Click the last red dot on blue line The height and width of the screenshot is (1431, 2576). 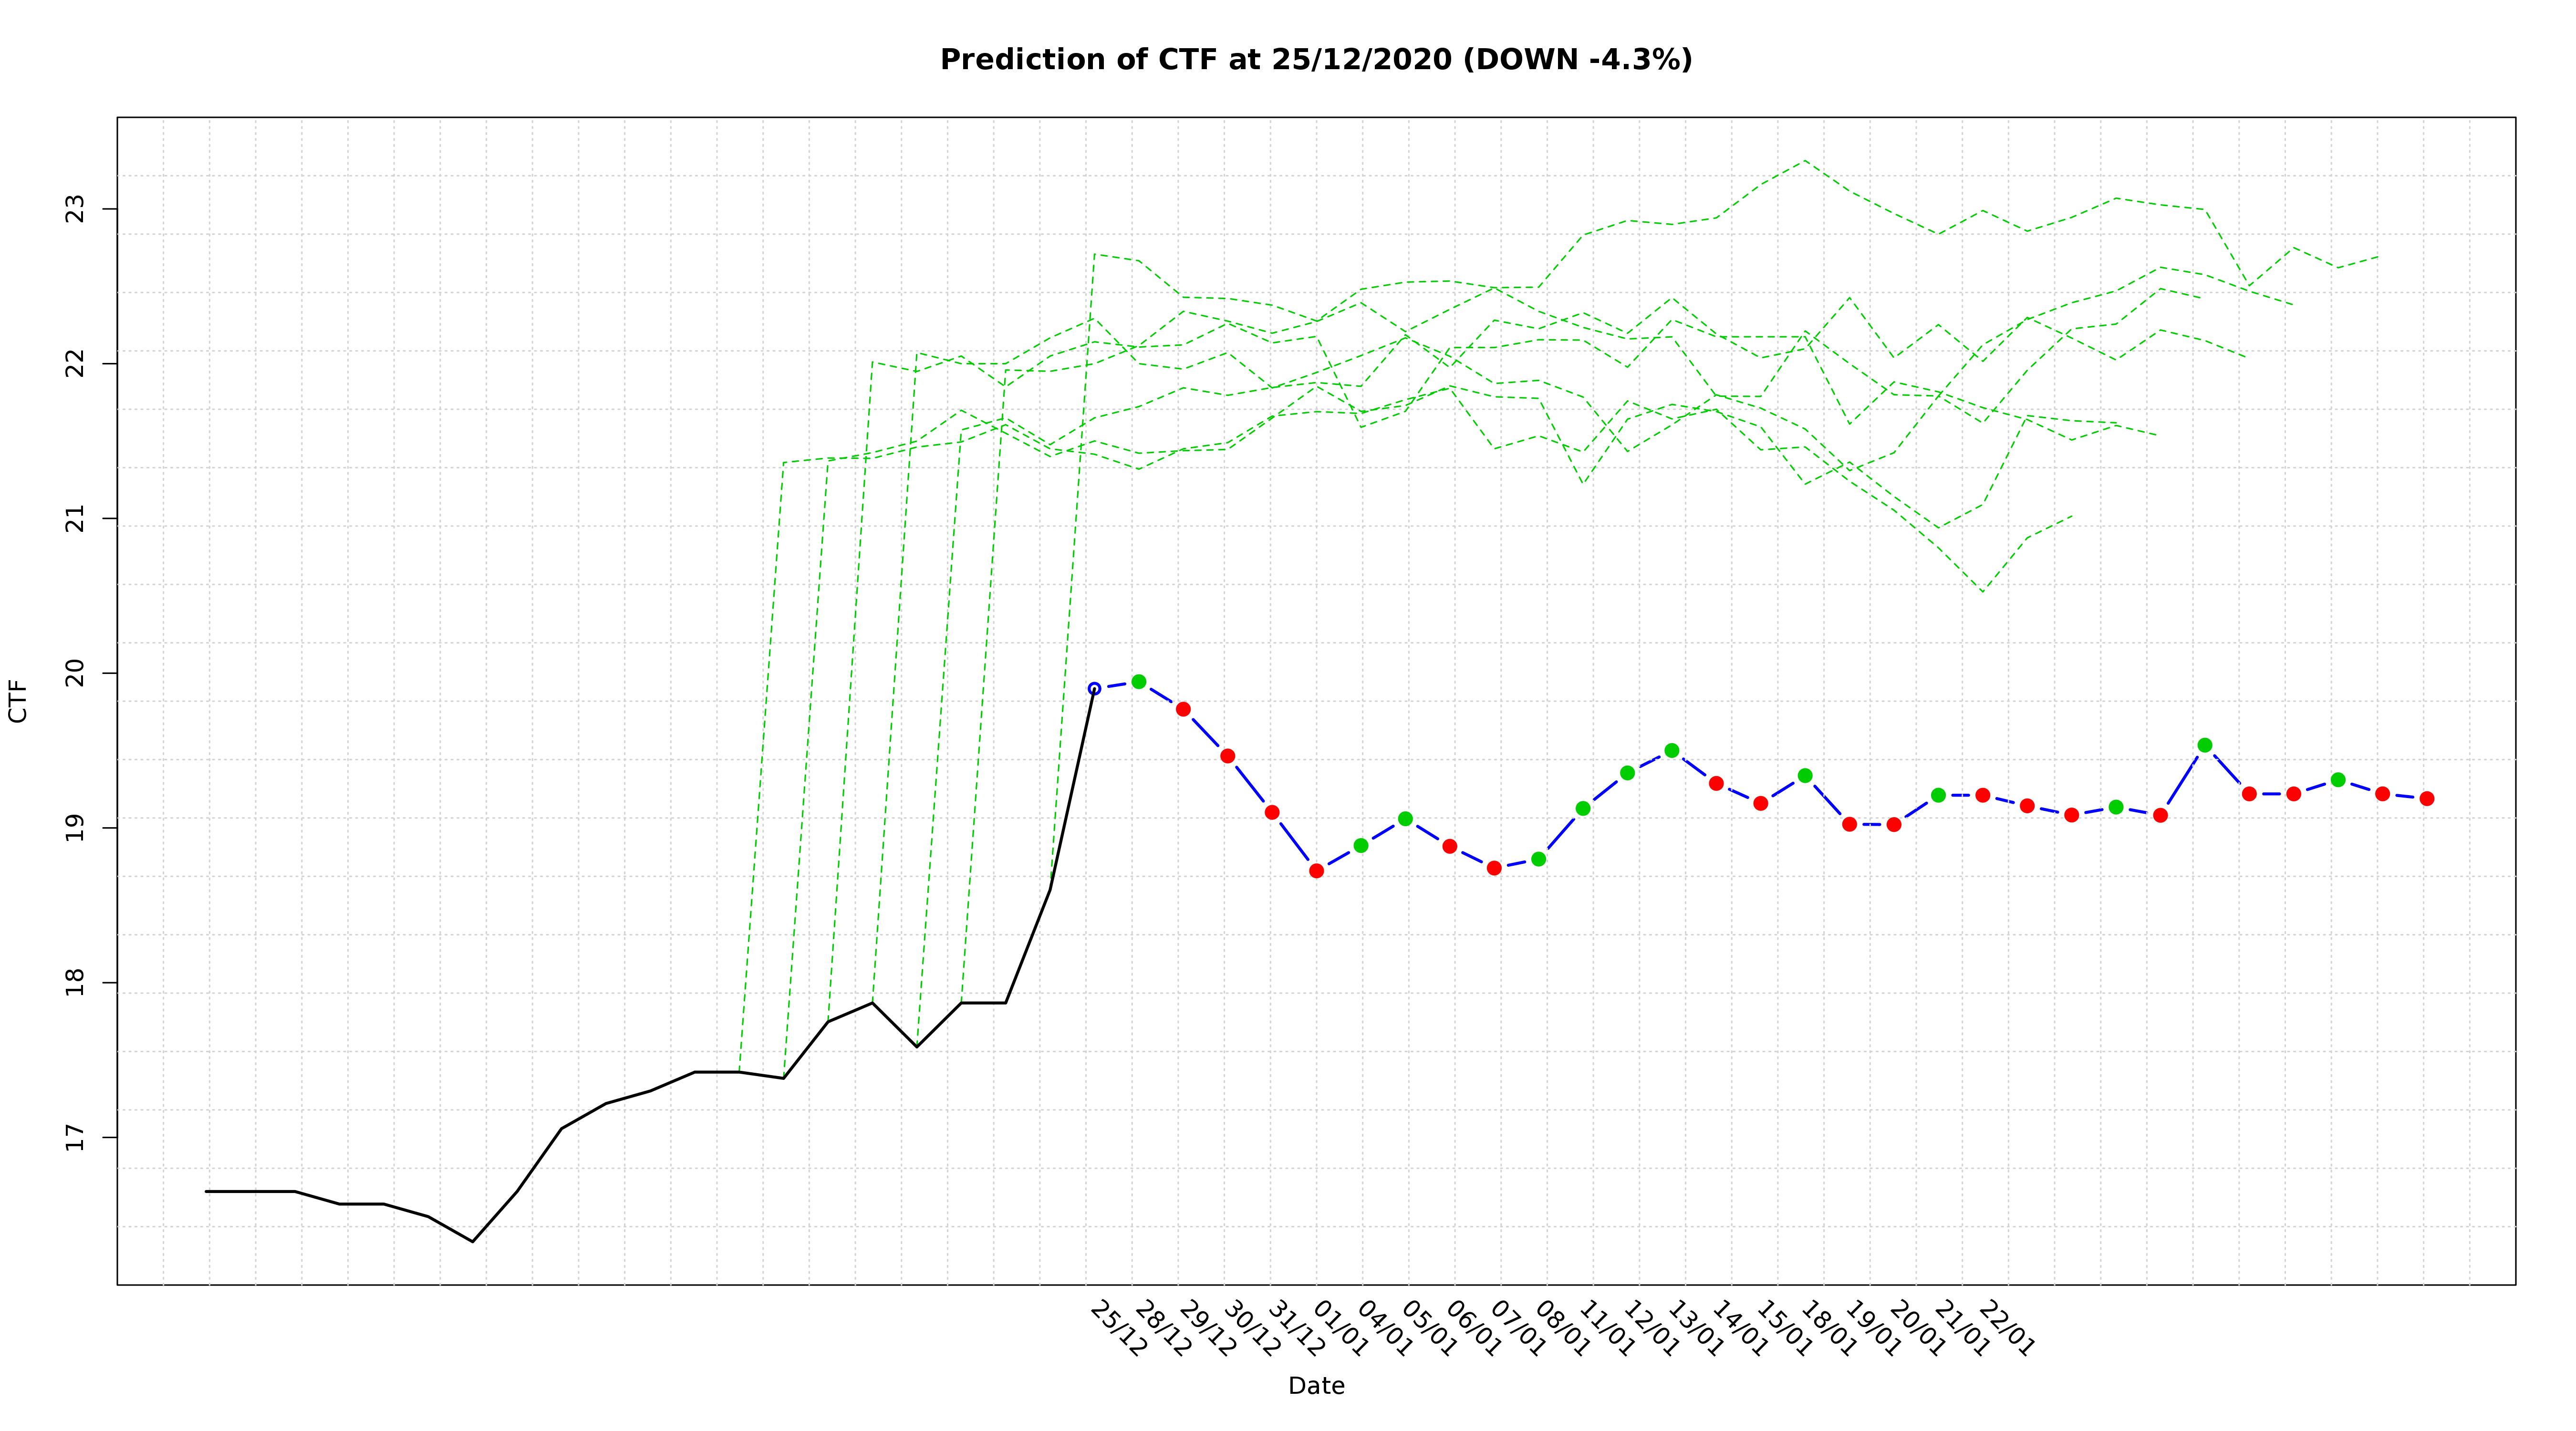[2426, 798]
